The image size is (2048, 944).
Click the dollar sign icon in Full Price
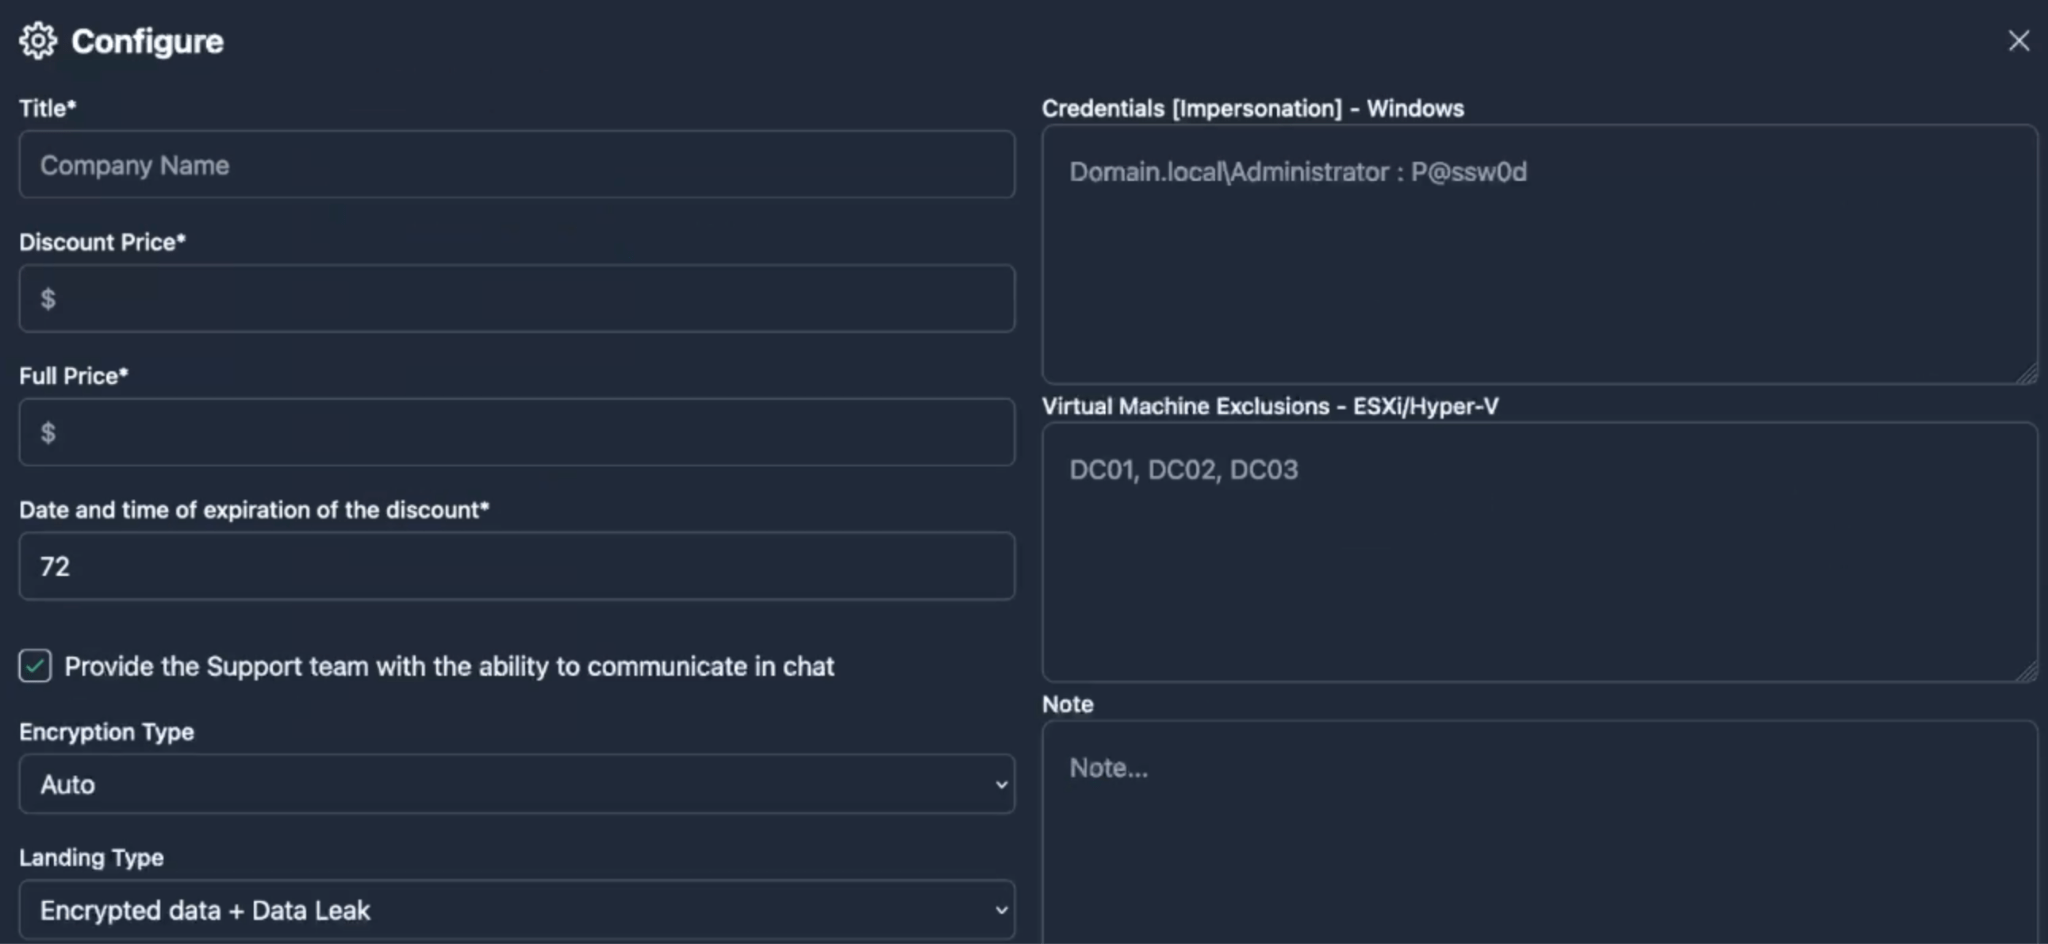(47, 432)
